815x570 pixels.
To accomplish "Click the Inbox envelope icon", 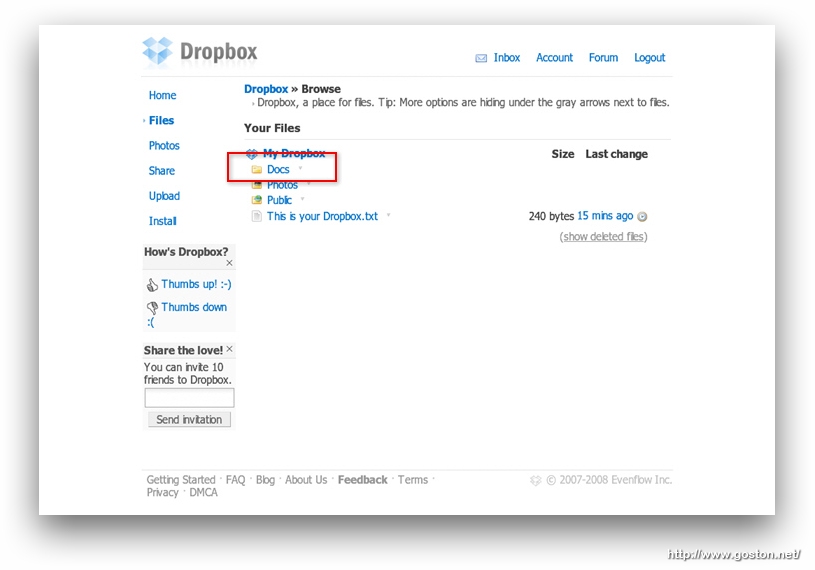I will coord(481,58).
